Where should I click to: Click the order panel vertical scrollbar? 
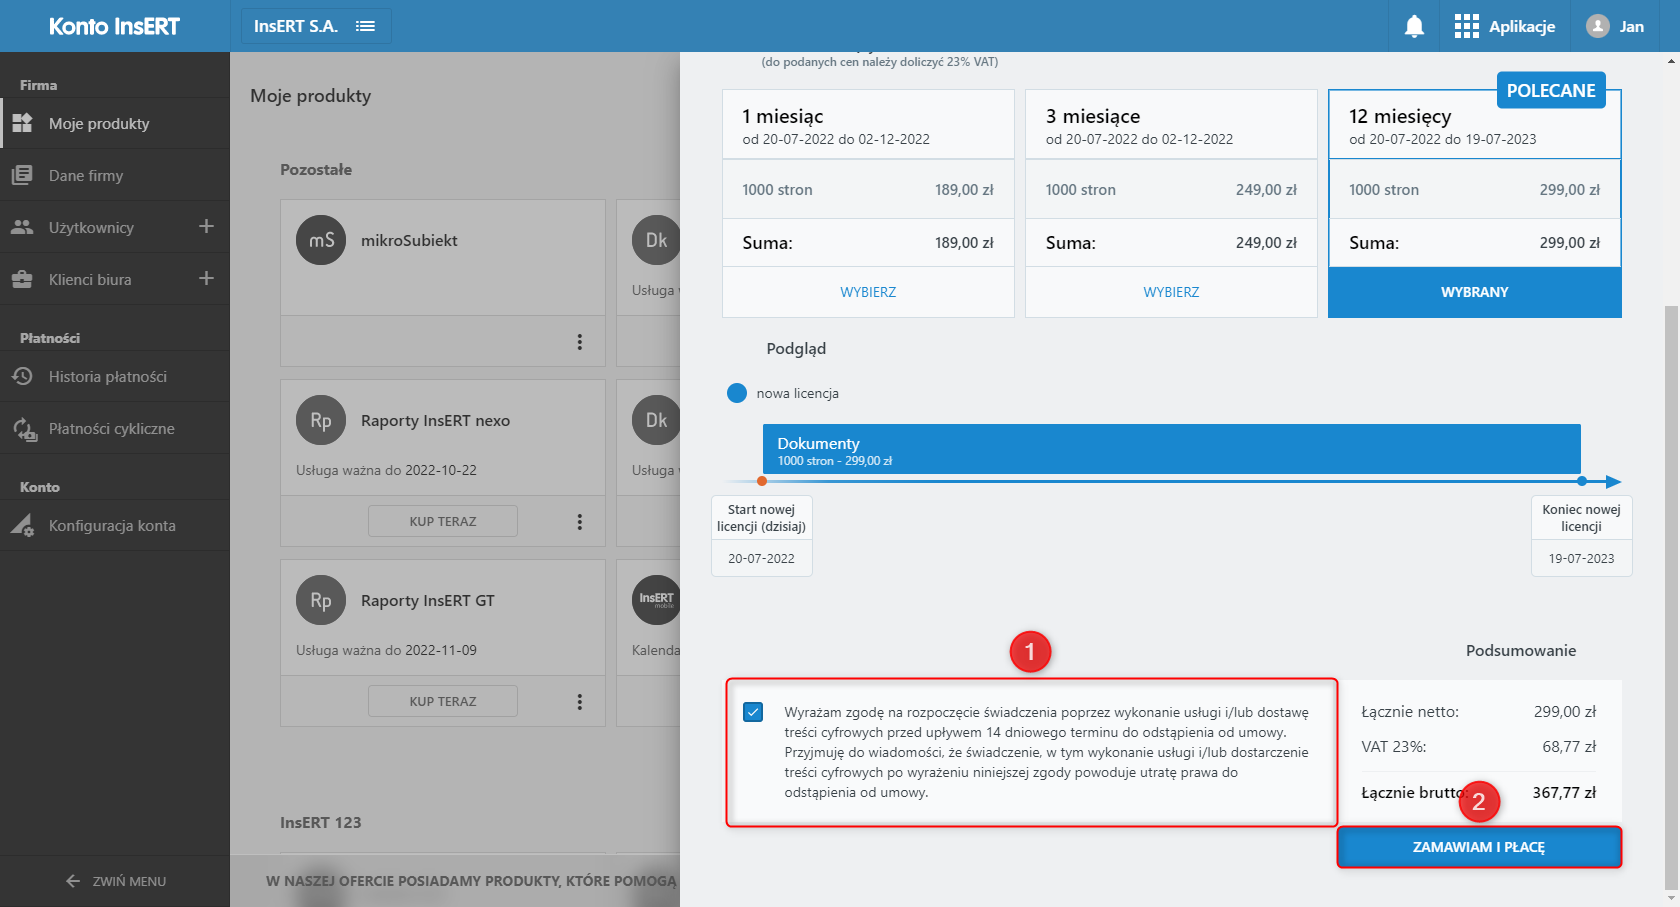click(x=1671, y=596)
